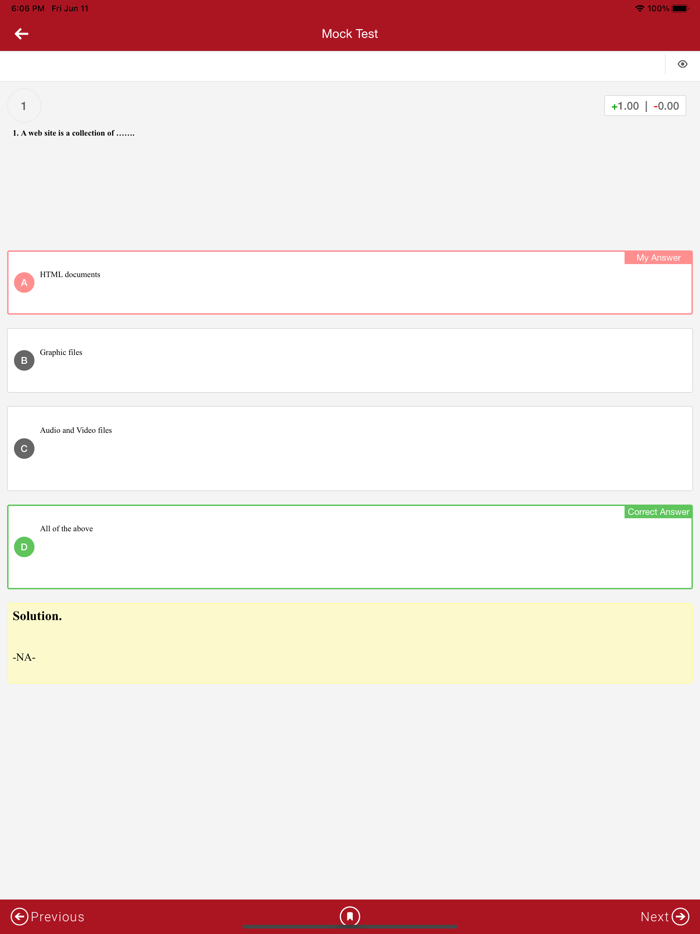
Task: Click the My Answer tag on option A
Action: [657, 257]
